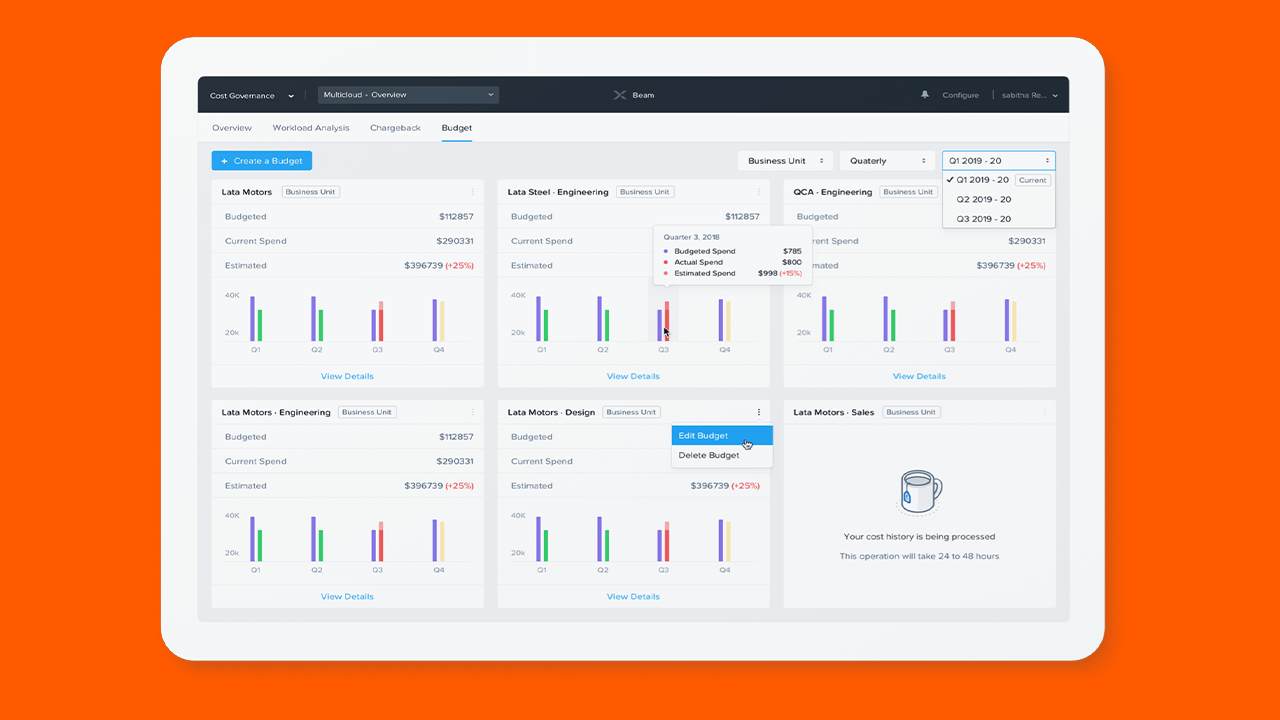
Task: Open the Business Unit filter dropdown
Action: pyautogui.click(x=785, y=161)
